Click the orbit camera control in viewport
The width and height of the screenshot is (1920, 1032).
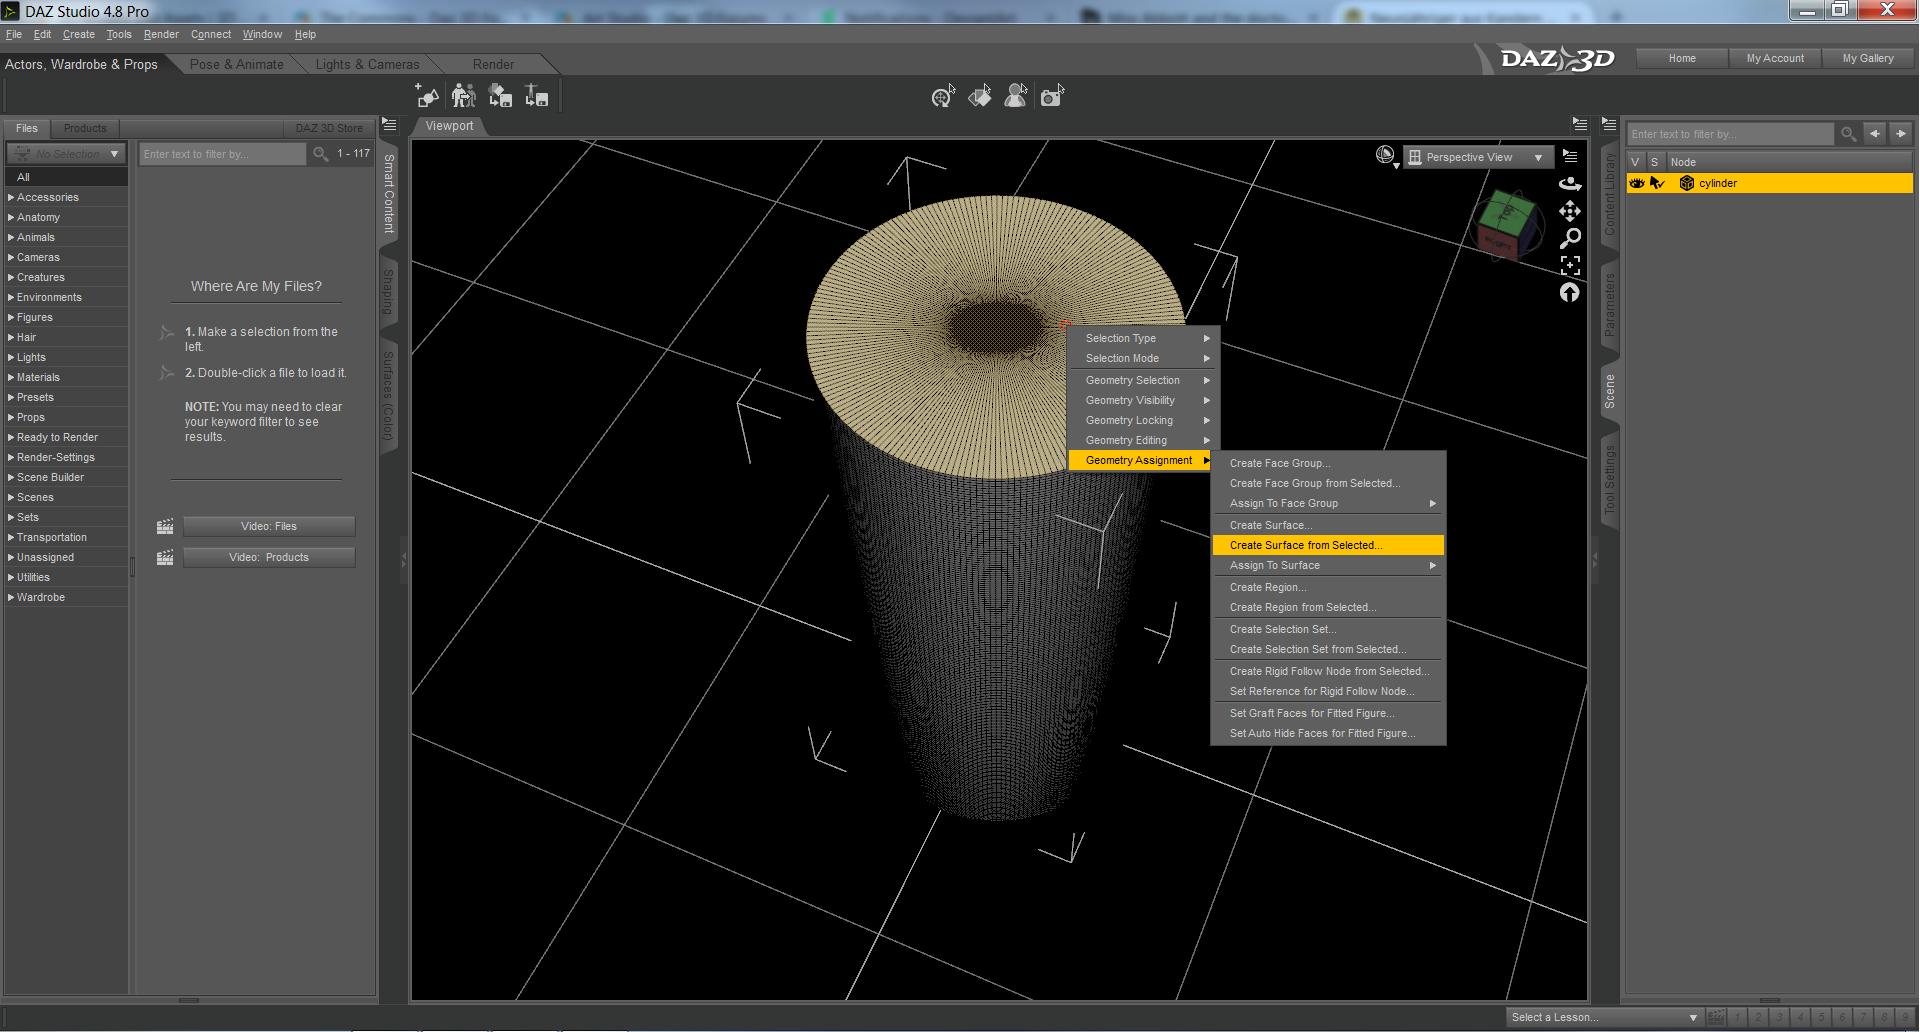click(x=1570, y=184)
